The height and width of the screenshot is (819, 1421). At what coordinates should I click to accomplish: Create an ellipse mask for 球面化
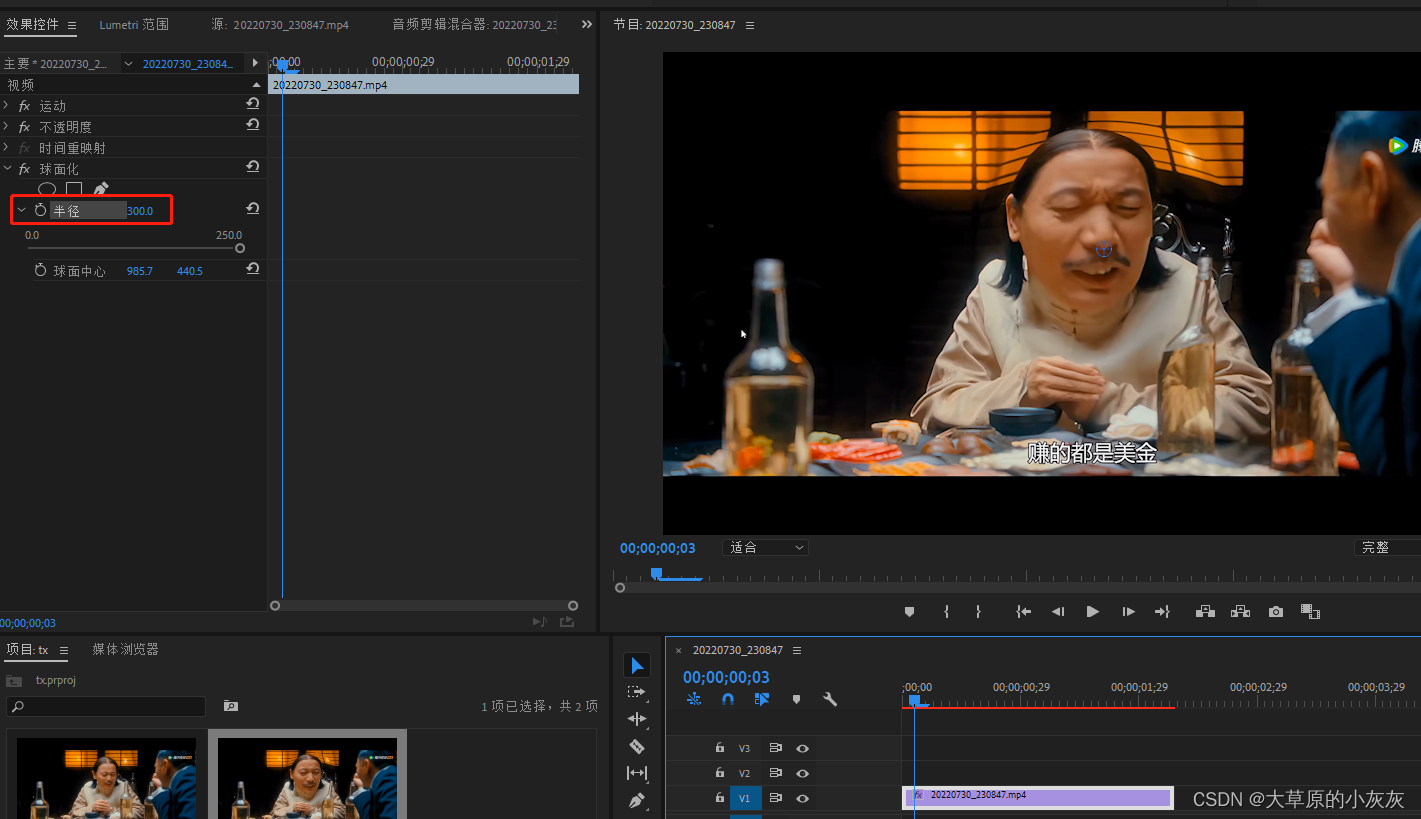(x=47, y=189)
